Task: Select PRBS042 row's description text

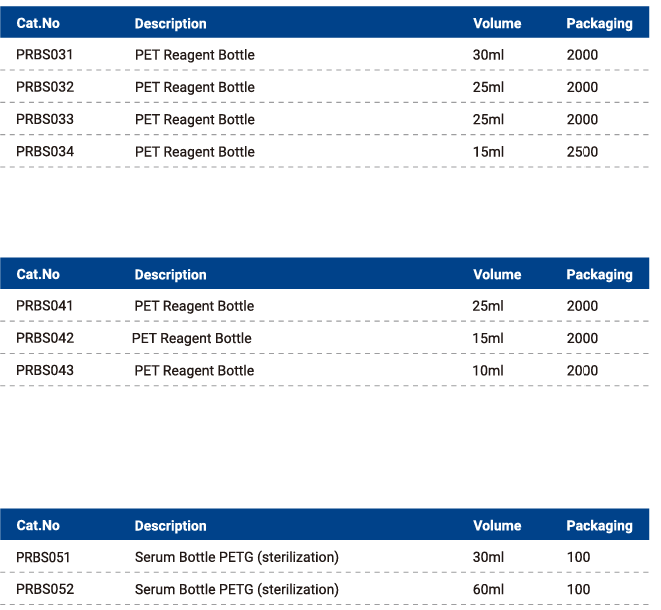Action: [x=192, y=338]
